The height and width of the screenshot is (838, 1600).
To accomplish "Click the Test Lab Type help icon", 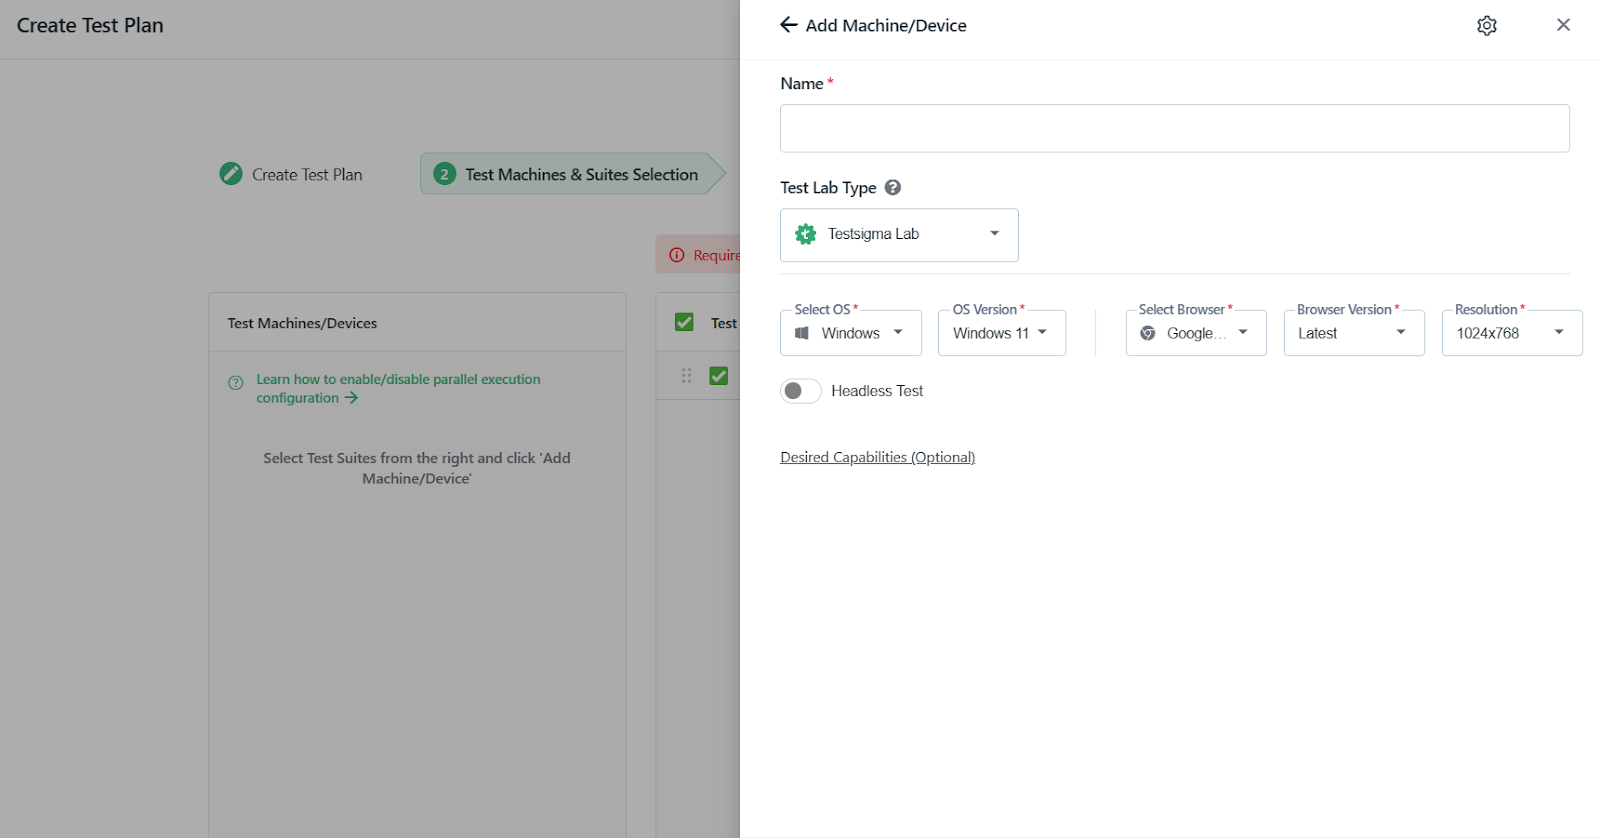I will point(893,187).
